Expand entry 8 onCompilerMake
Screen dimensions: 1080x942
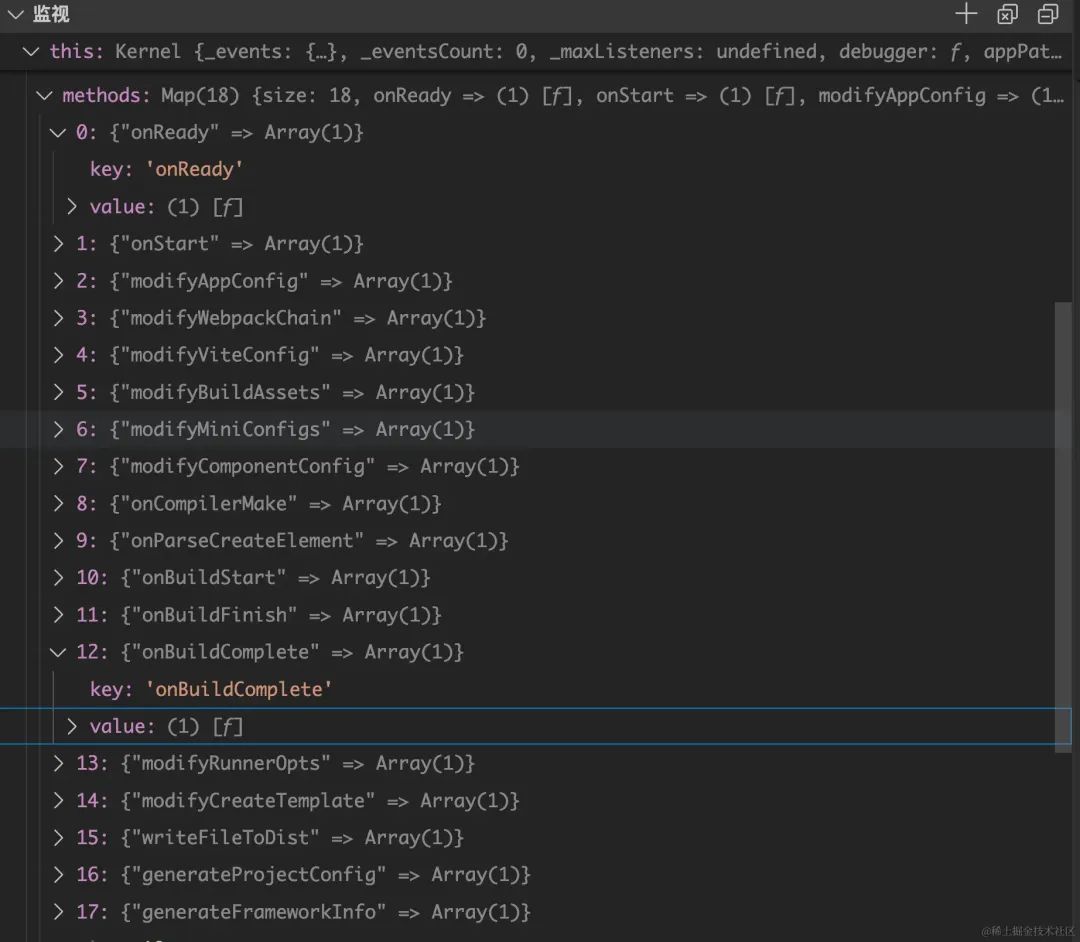click(58, 503)
